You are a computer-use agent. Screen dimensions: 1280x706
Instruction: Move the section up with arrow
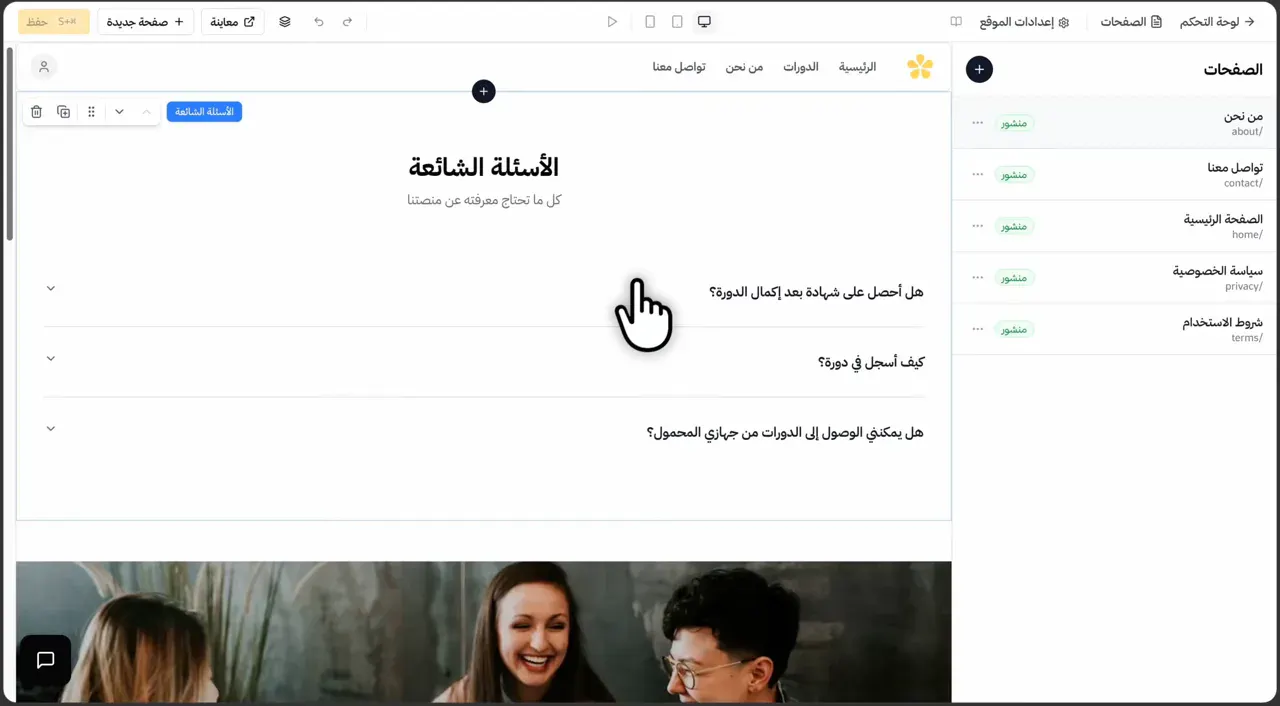[146, 112]
